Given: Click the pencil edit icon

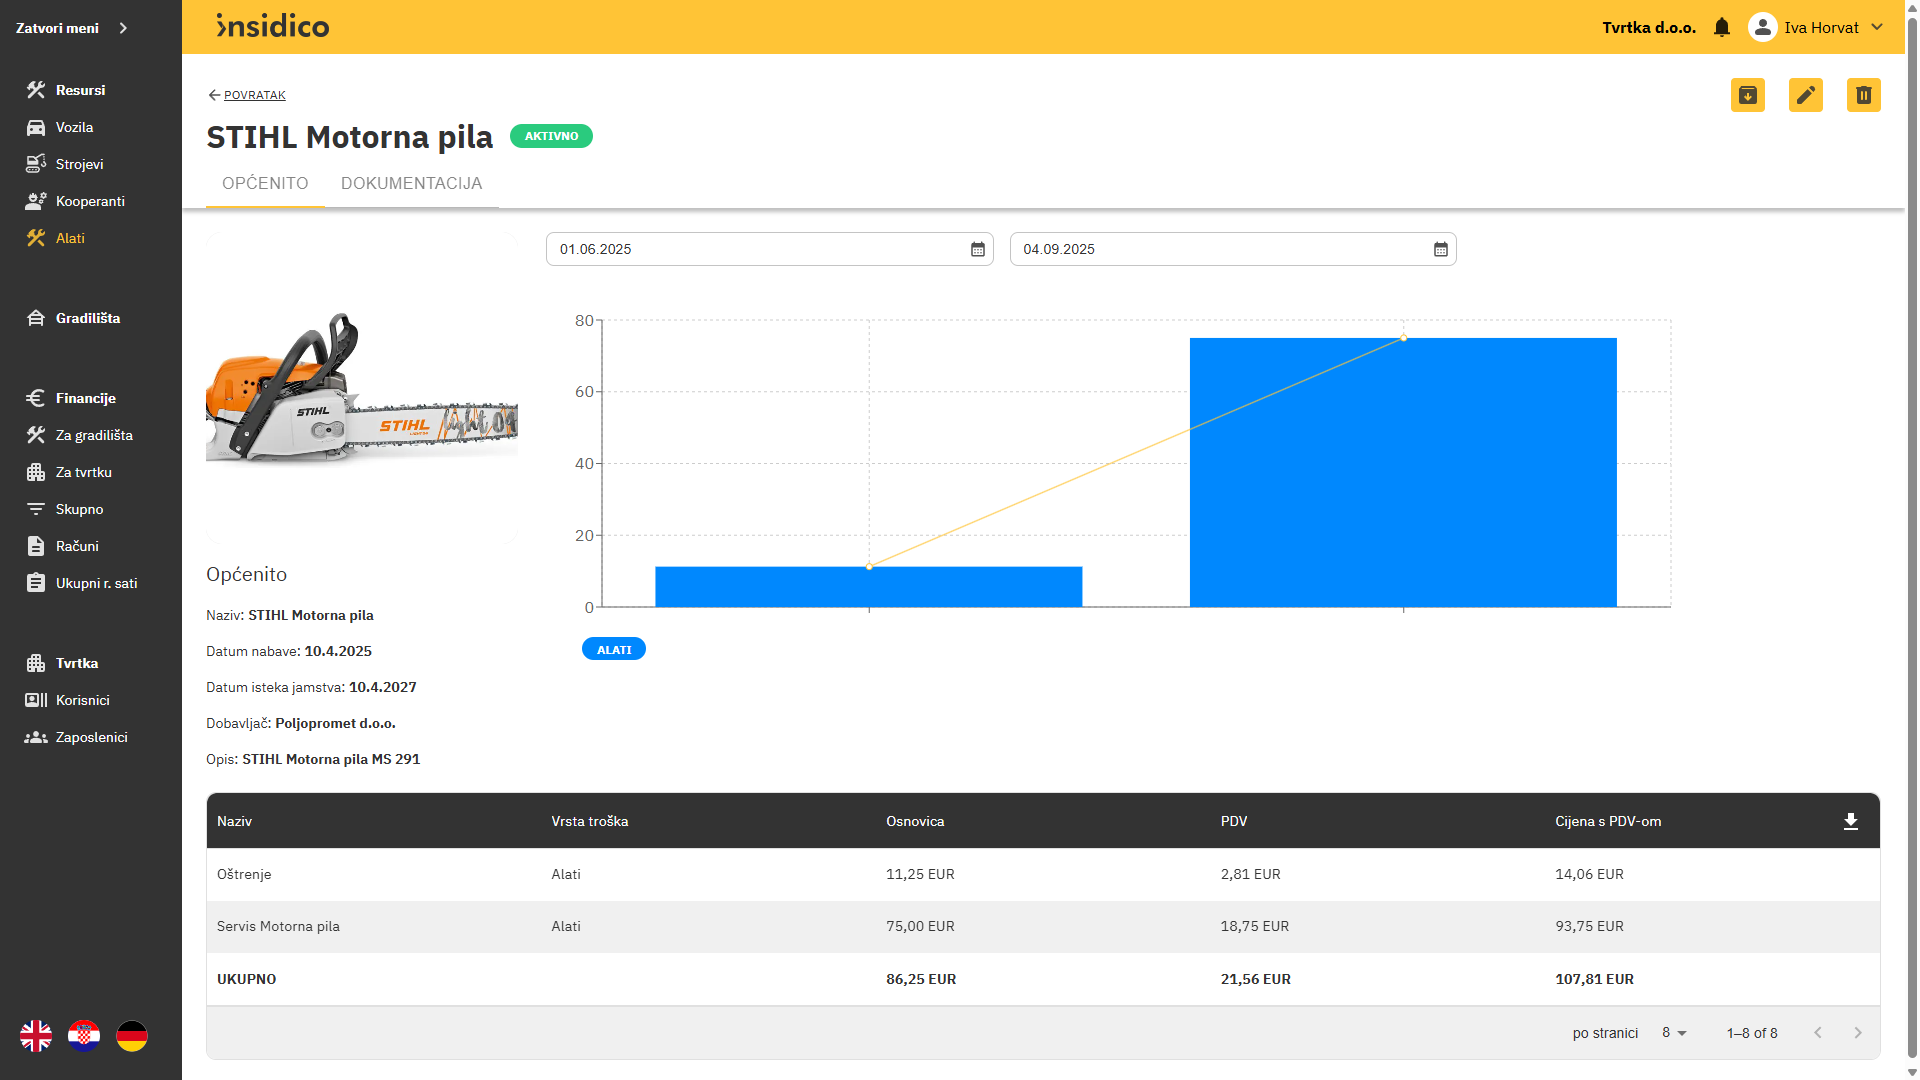Looking at the screenshot, I should pyautogui.click(x=1805, y=95).
